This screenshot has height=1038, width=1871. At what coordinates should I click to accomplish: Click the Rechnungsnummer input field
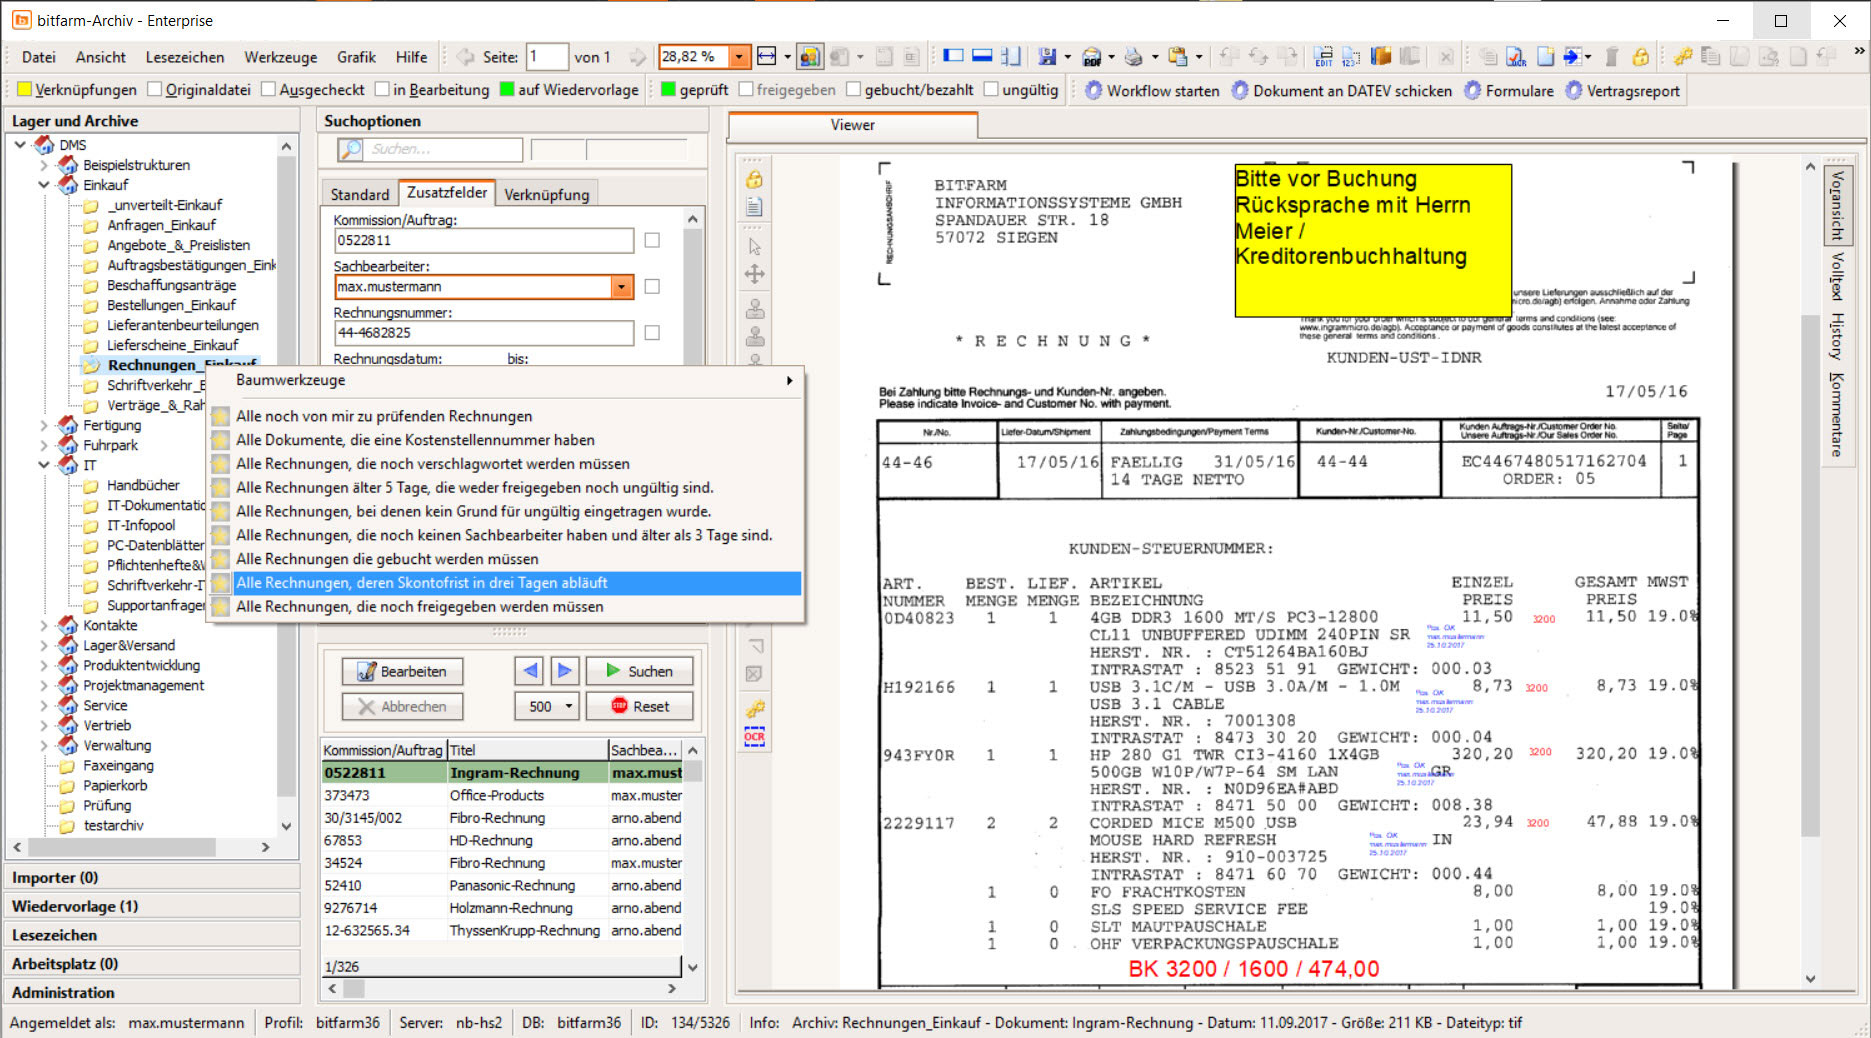click(x=484, y=333)
